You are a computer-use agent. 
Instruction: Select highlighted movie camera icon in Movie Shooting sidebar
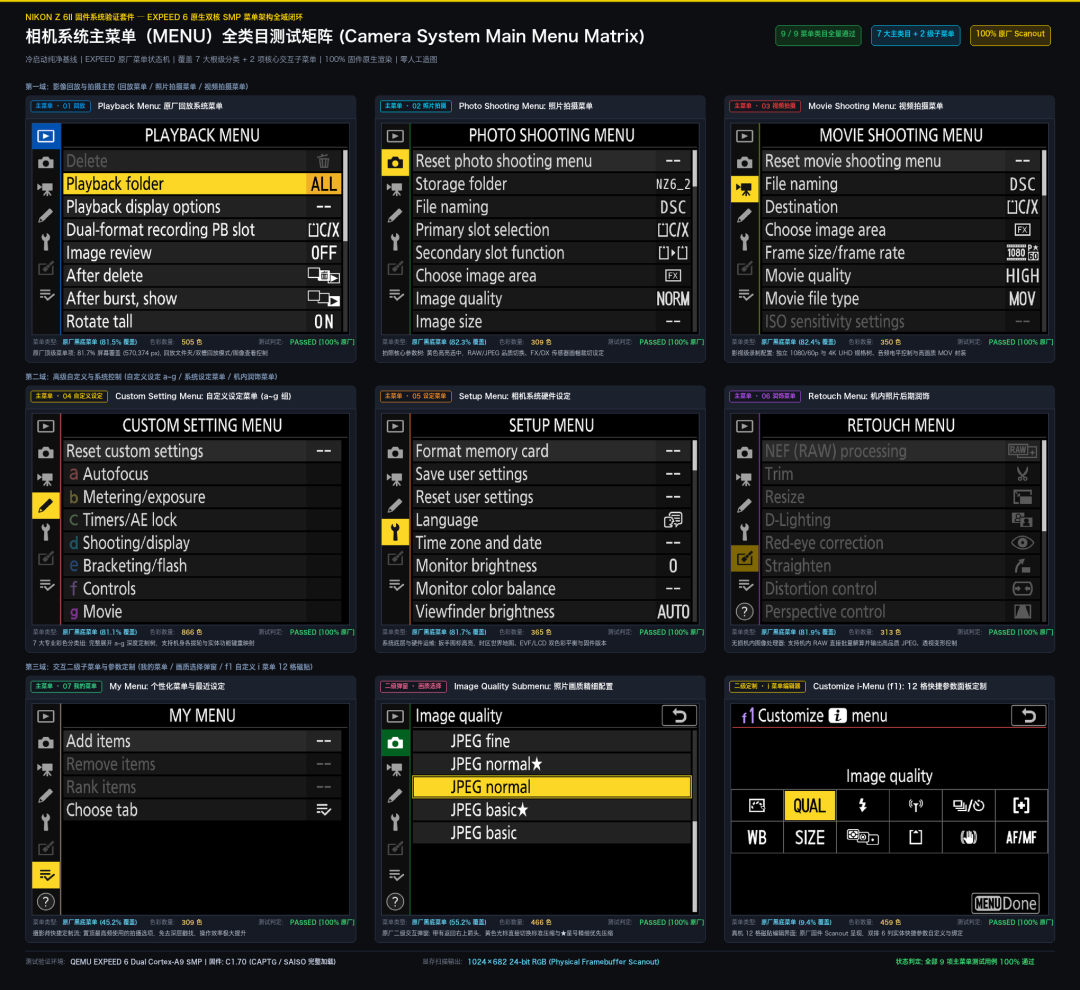pos(745,189)
